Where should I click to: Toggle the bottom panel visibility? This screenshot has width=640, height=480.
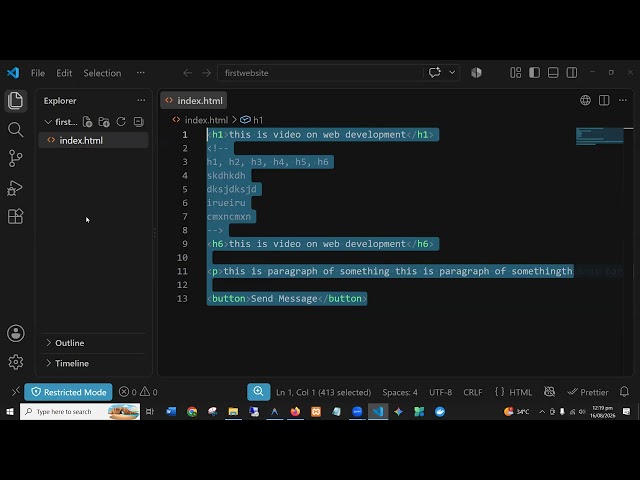coord(553,73)
